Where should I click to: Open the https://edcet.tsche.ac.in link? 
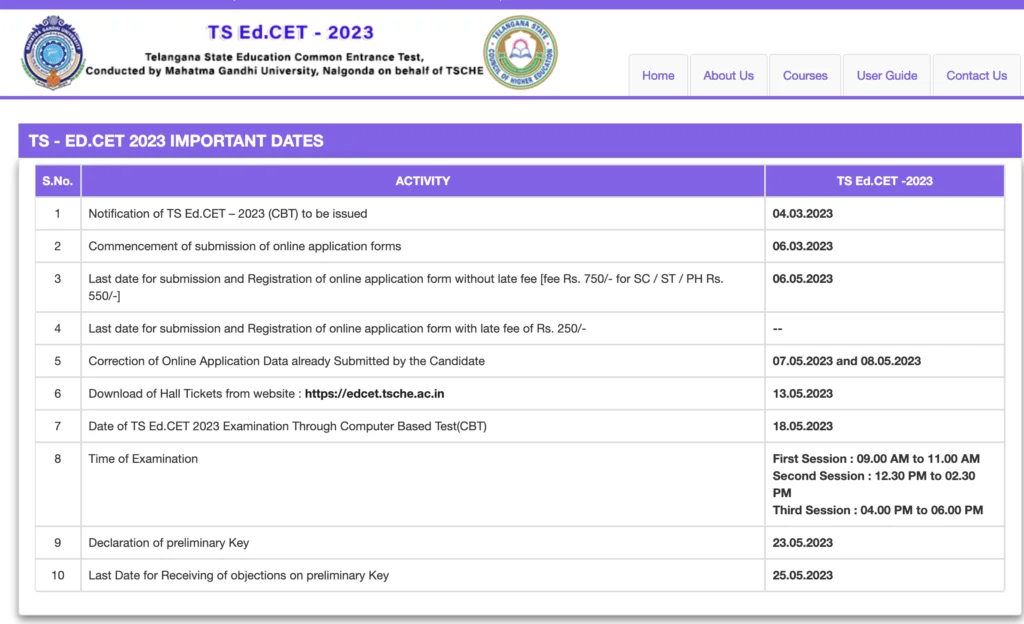(x=374, y=394)
